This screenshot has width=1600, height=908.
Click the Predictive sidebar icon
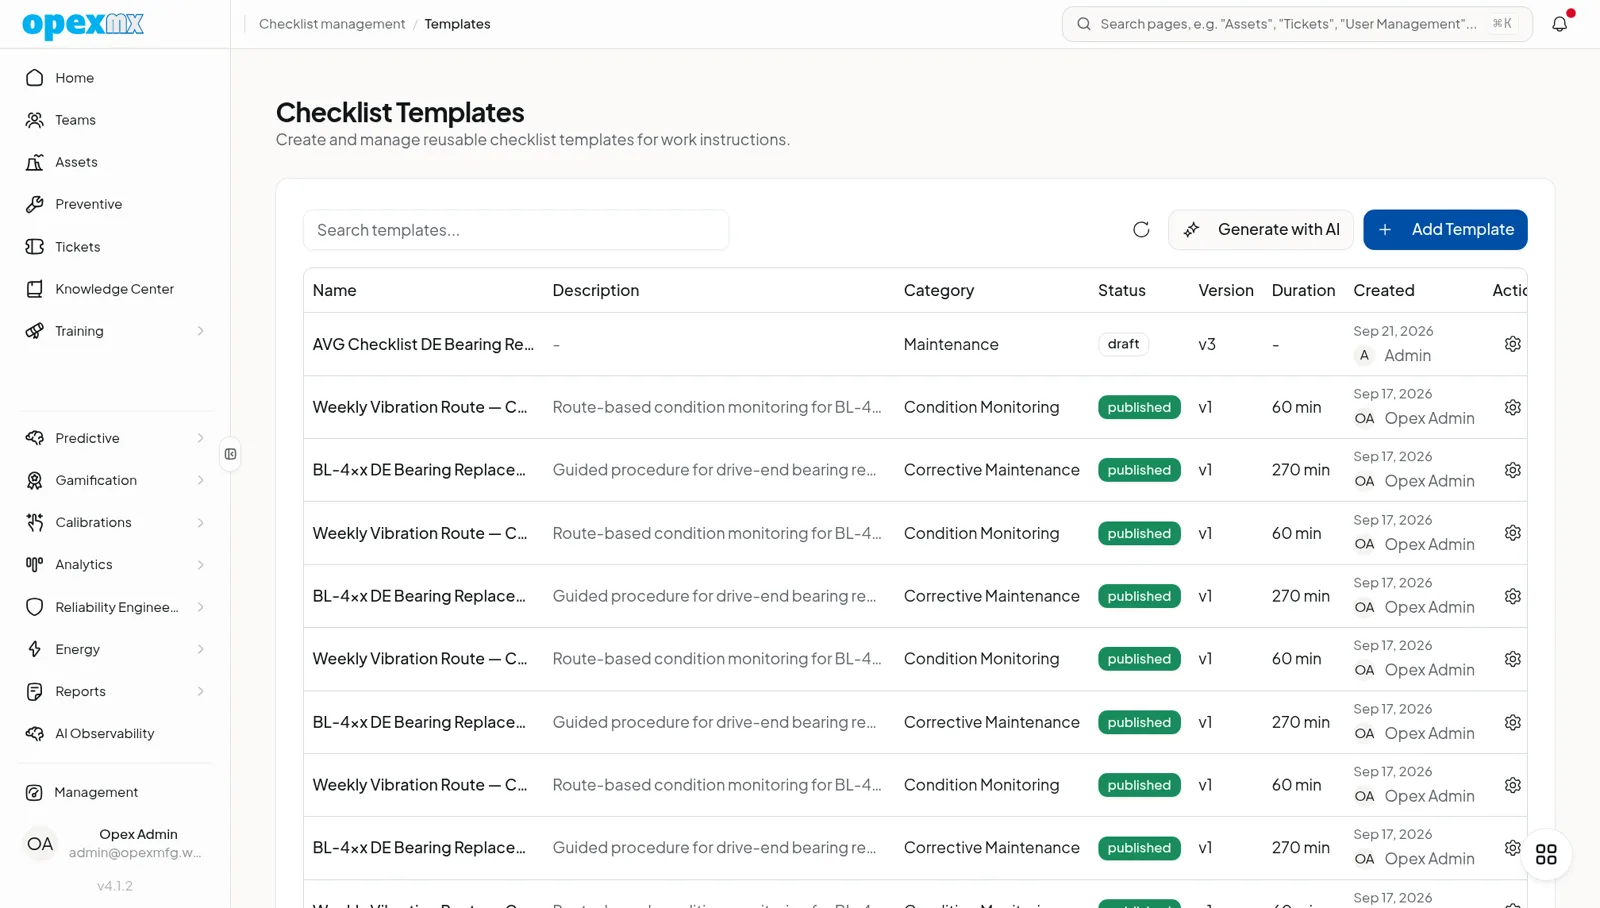pyautogui.click(x=35, y=438)
